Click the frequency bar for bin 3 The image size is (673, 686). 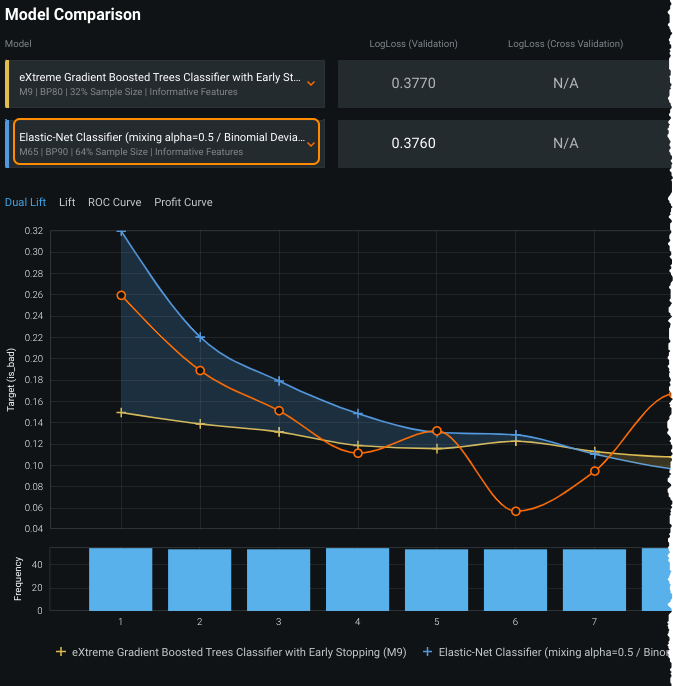pos(278,579)
